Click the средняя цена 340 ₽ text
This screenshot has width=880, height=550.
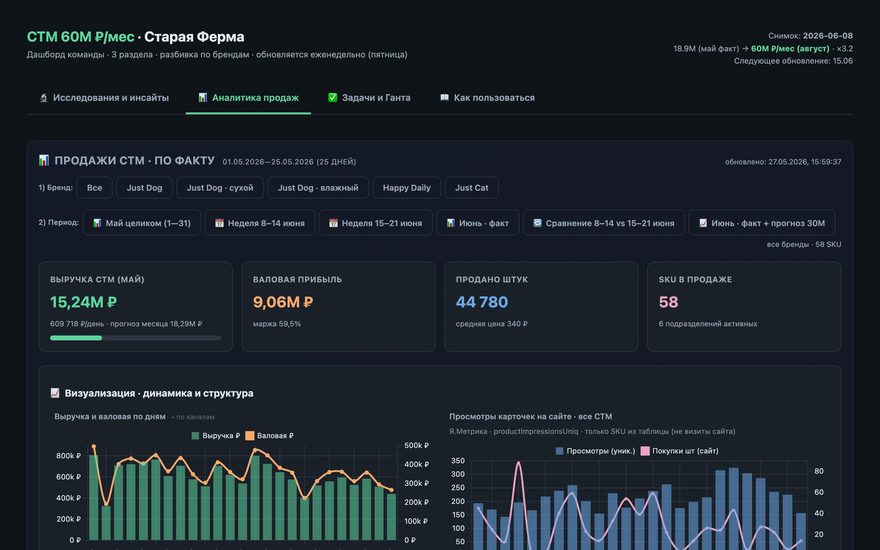click(492, 324)
